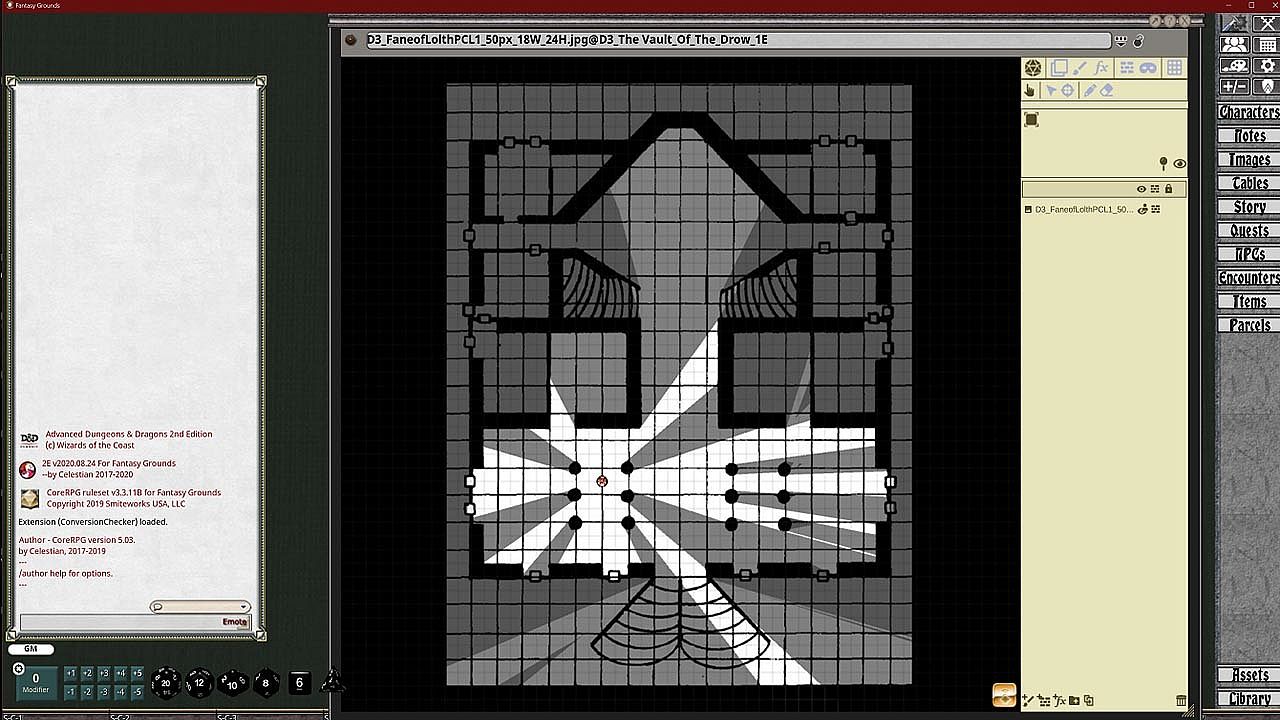
Task: Select the paintbrush tool in image toolbar
Action: [1080, 68]
